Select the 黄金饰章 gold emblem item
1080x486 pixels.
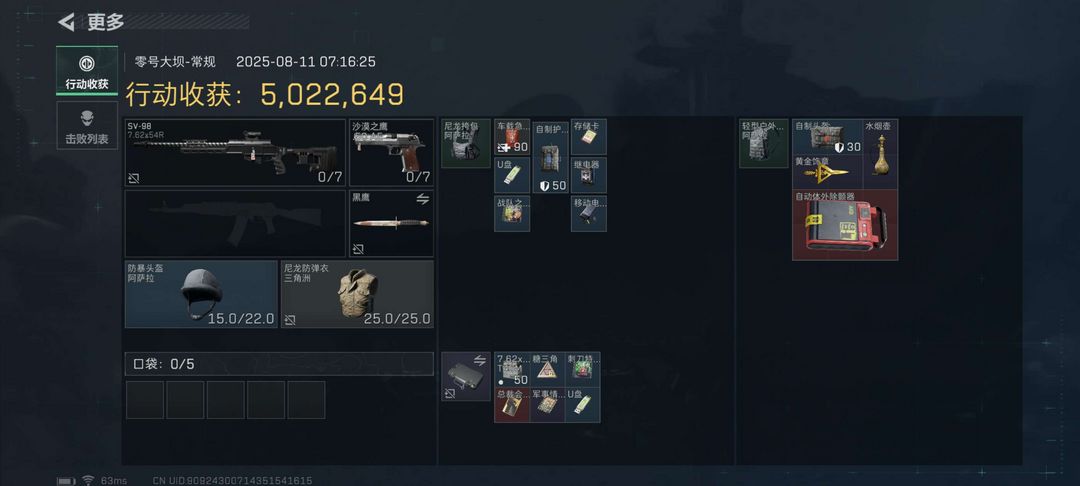827,172
